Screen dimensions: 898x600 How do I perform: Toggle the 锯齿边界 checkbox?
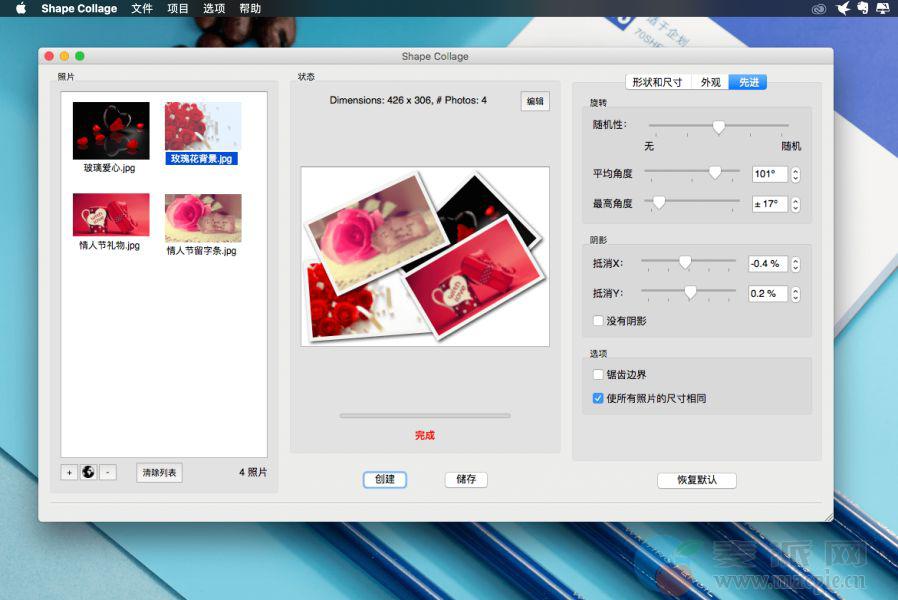pyautogui.click(x=598, y=375)
